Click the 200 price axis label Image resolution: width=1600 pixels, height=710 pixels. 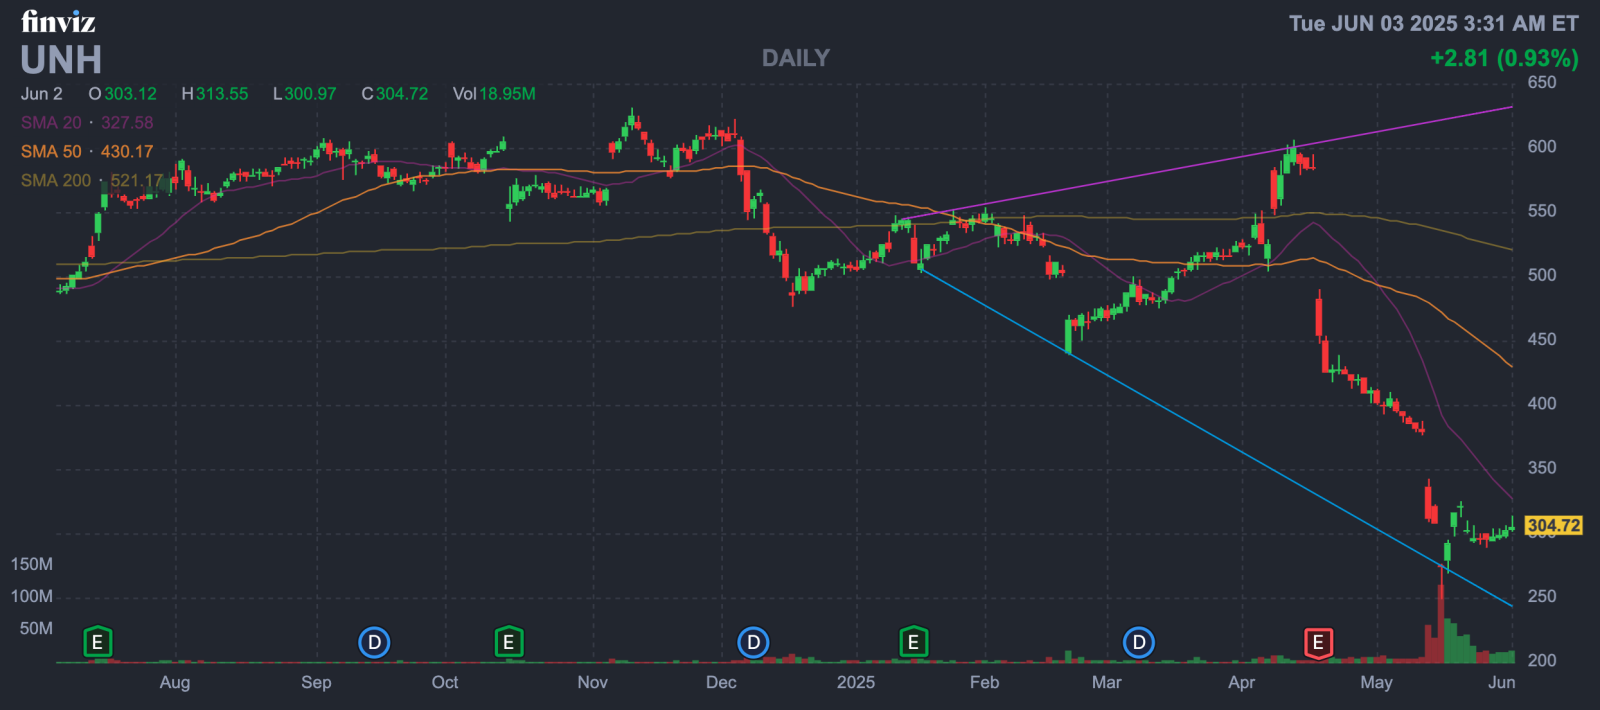[x=1542, y=660]
